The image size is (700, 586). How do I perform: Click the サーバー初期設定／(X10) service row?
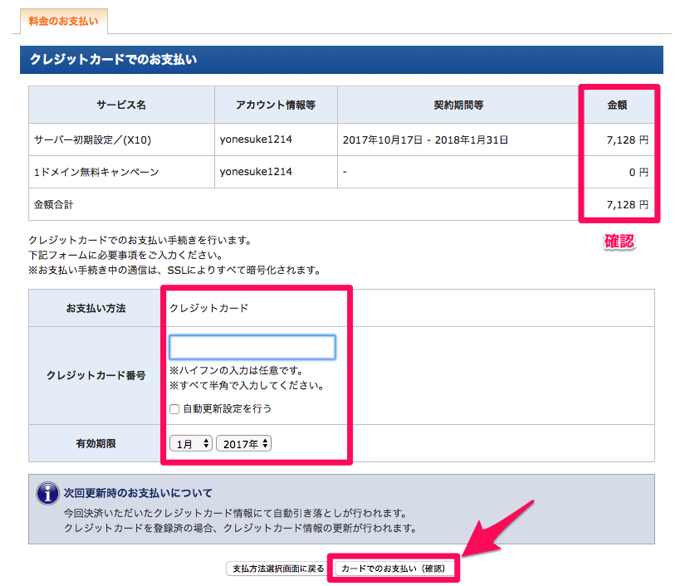pos(84,139)
